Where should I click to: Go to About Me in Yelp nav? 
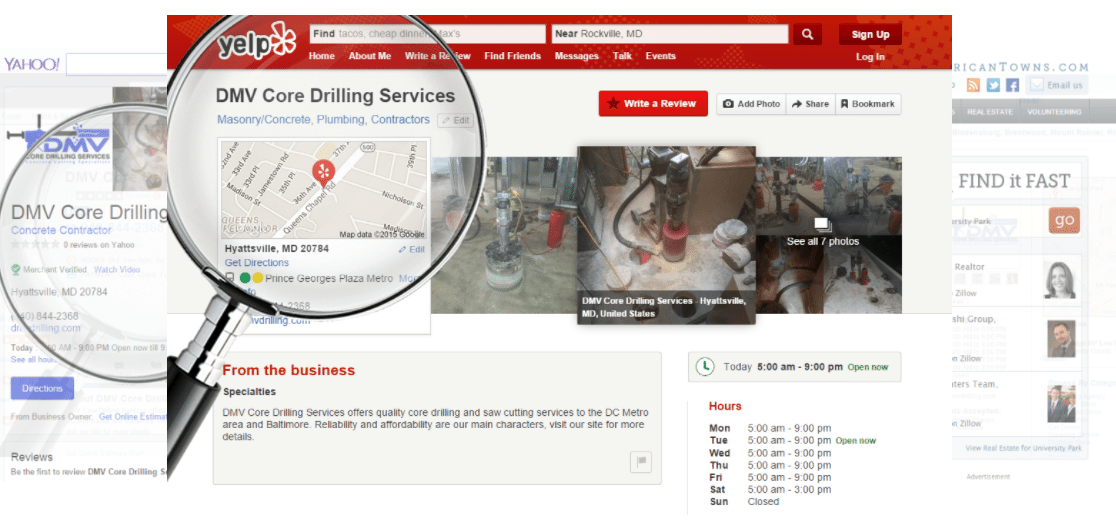tap(369, 56)
